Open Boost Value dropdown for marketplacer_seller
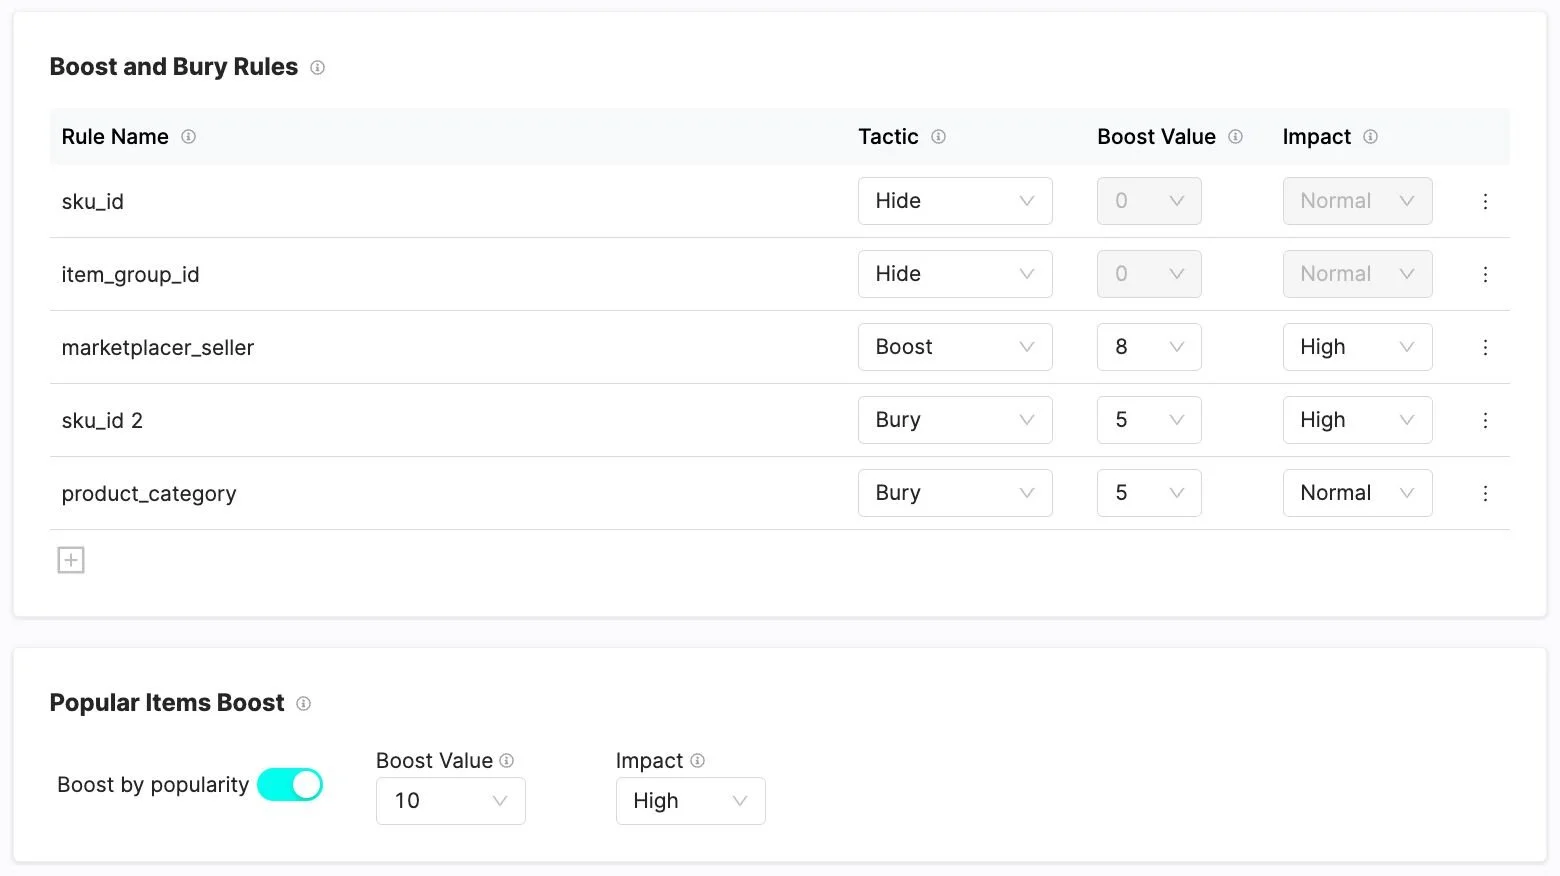1560x876 pixels. point(1149,347)
